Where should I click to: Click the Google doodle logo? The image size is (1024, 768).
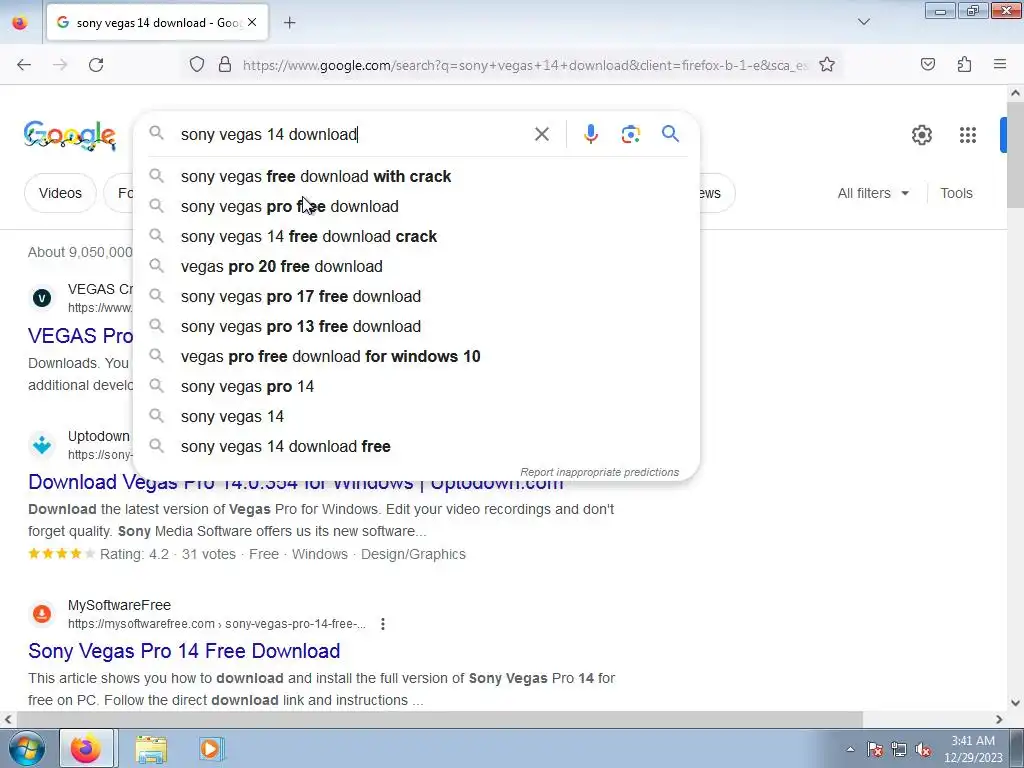pyautogui.click(x=70, y=135)
